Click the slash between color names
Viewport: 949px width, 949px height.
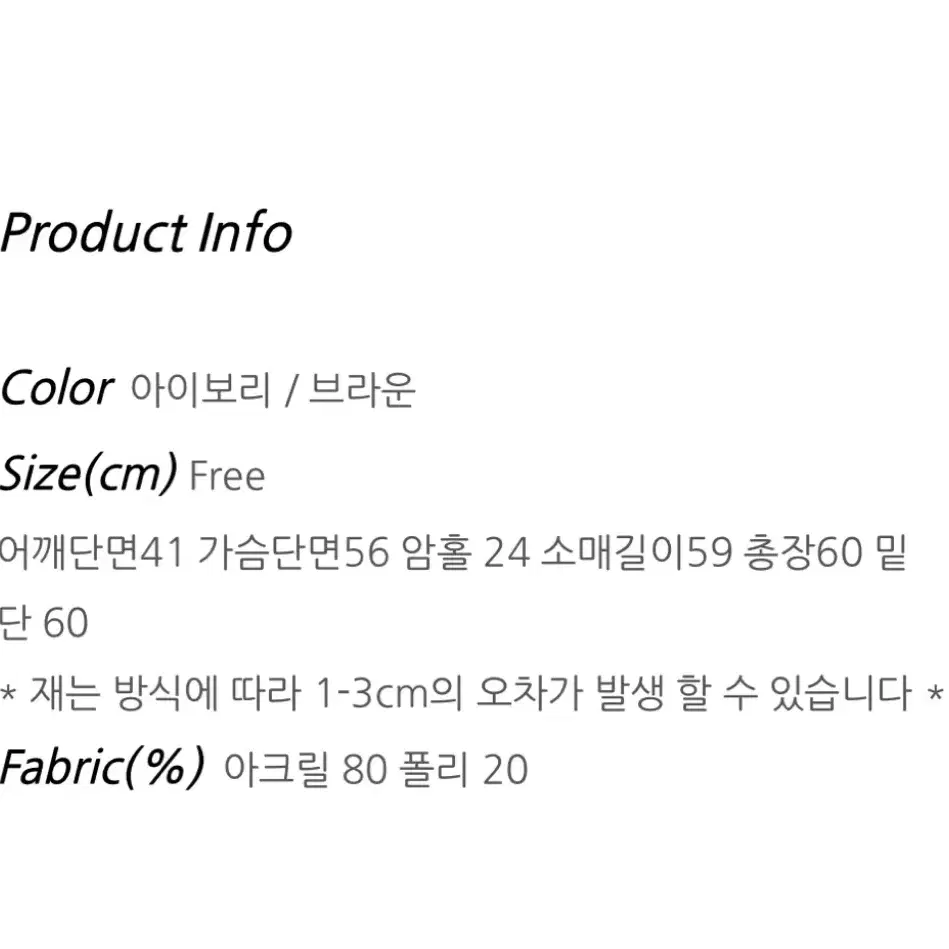pyautogui.click(x=291, y=390)
